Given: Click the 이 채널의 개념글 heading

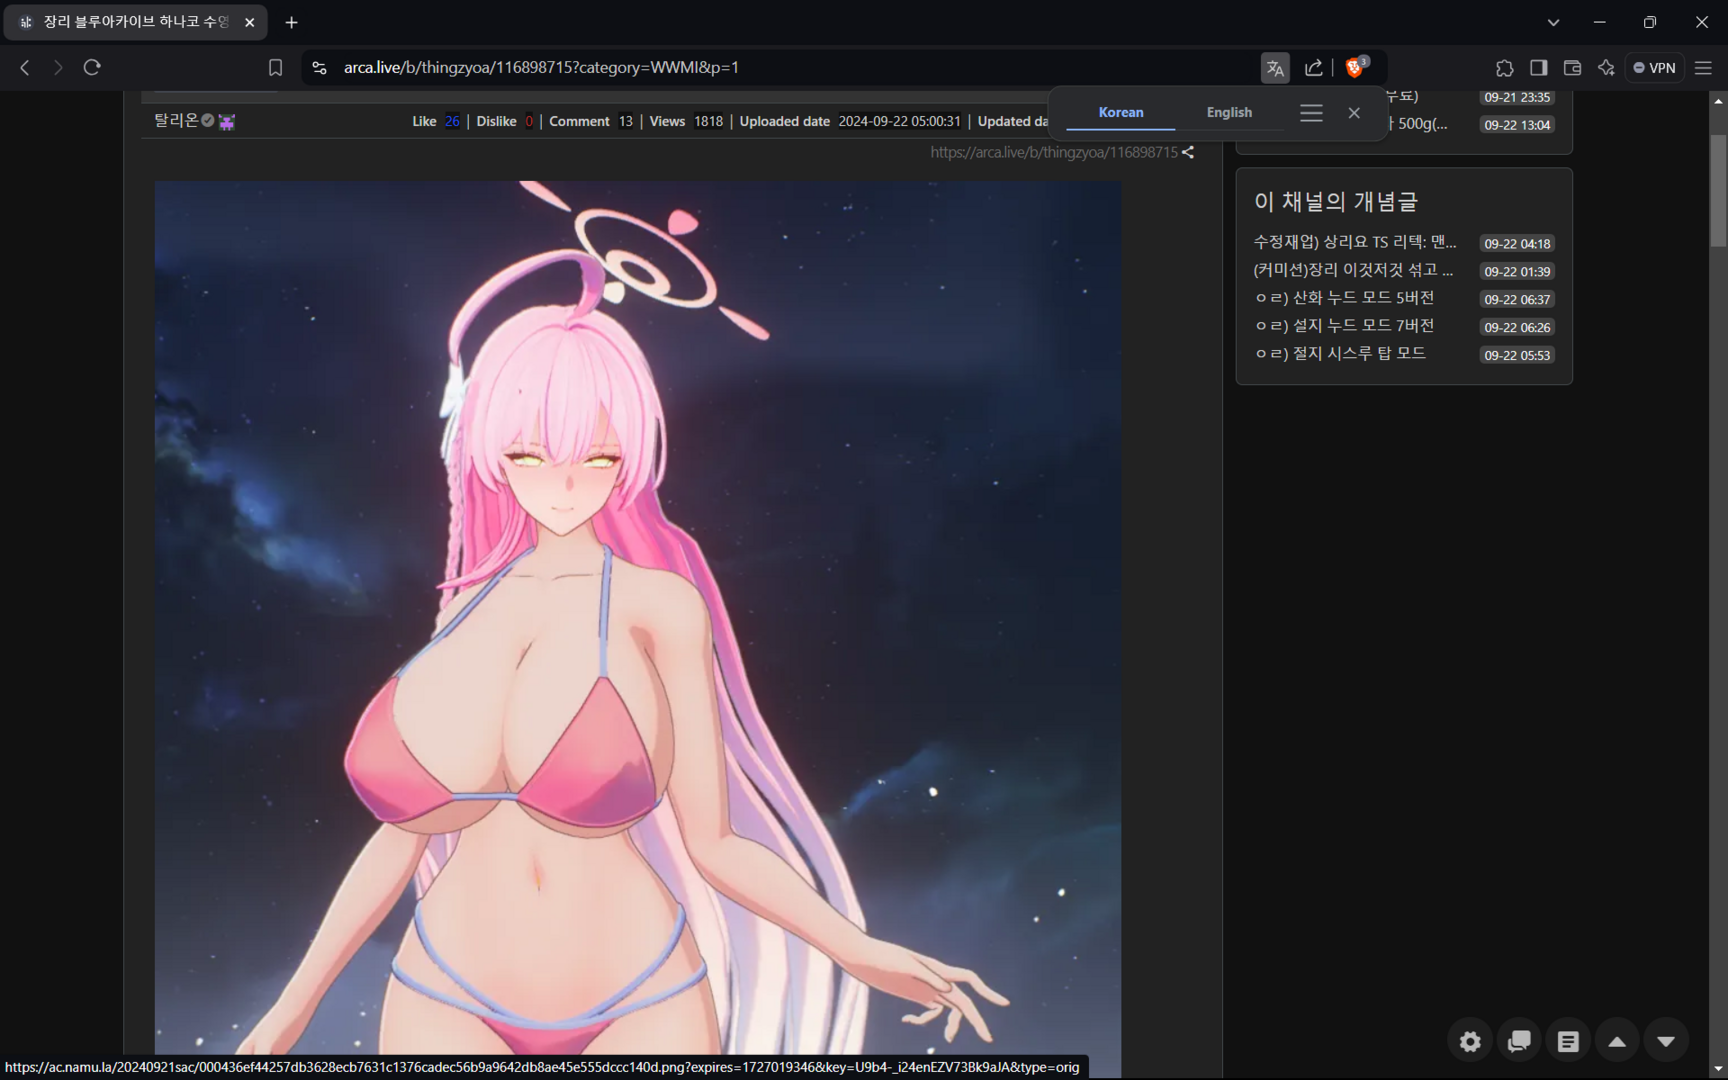Looking at the screenshot, I should click(1336, 202).
